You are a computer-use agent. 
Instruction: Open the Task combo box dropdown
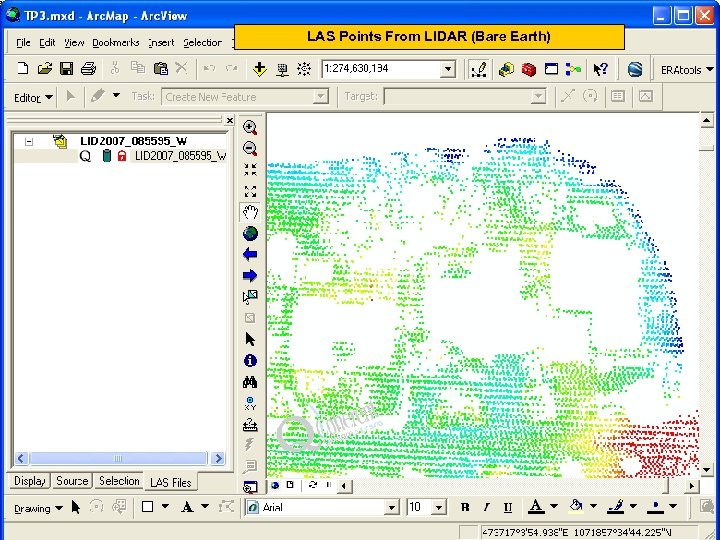pos(321,97)
